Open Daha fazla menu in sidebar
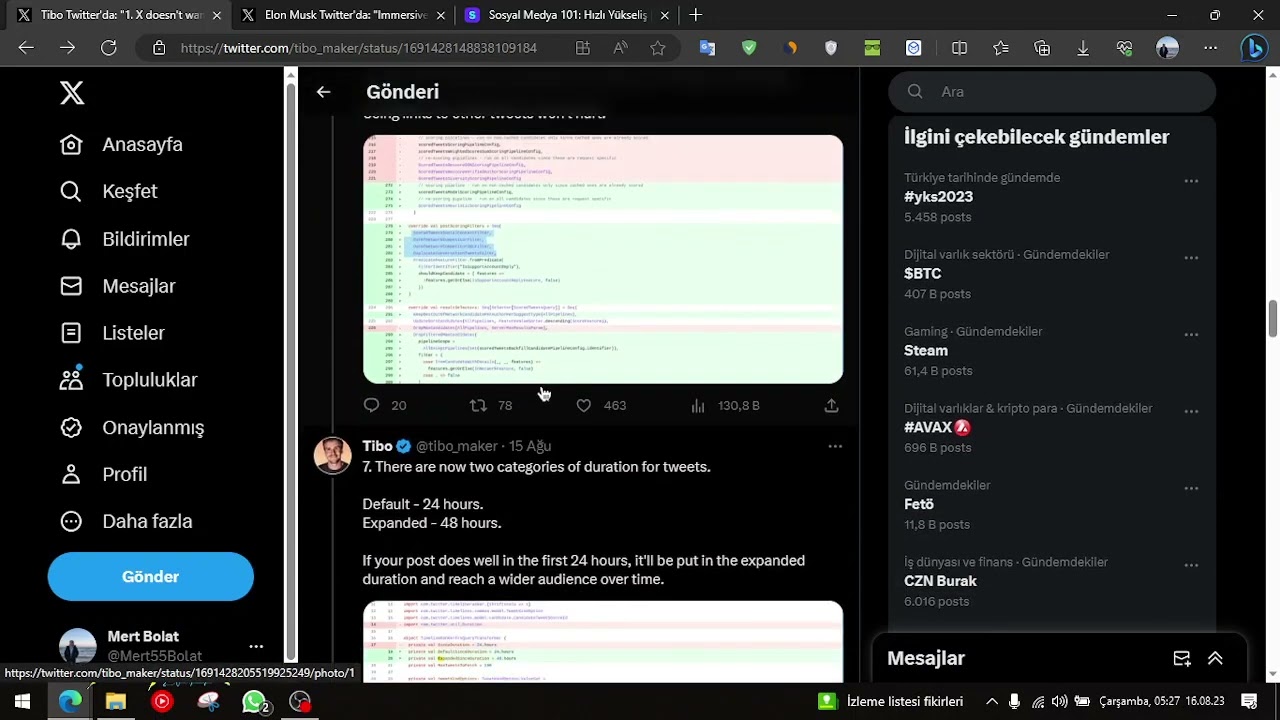The height and width of the screenshot is (720, 1280). click(125, 521)
